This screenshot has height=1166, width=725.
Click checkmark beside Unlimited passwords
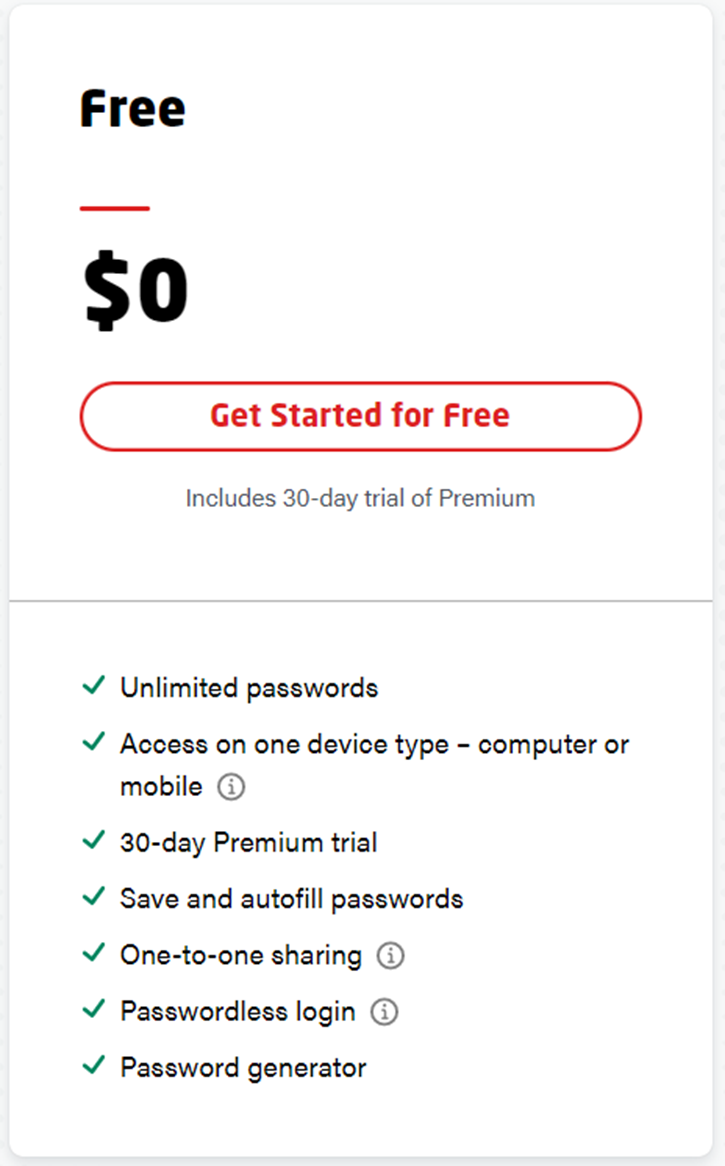pos(94,685)
